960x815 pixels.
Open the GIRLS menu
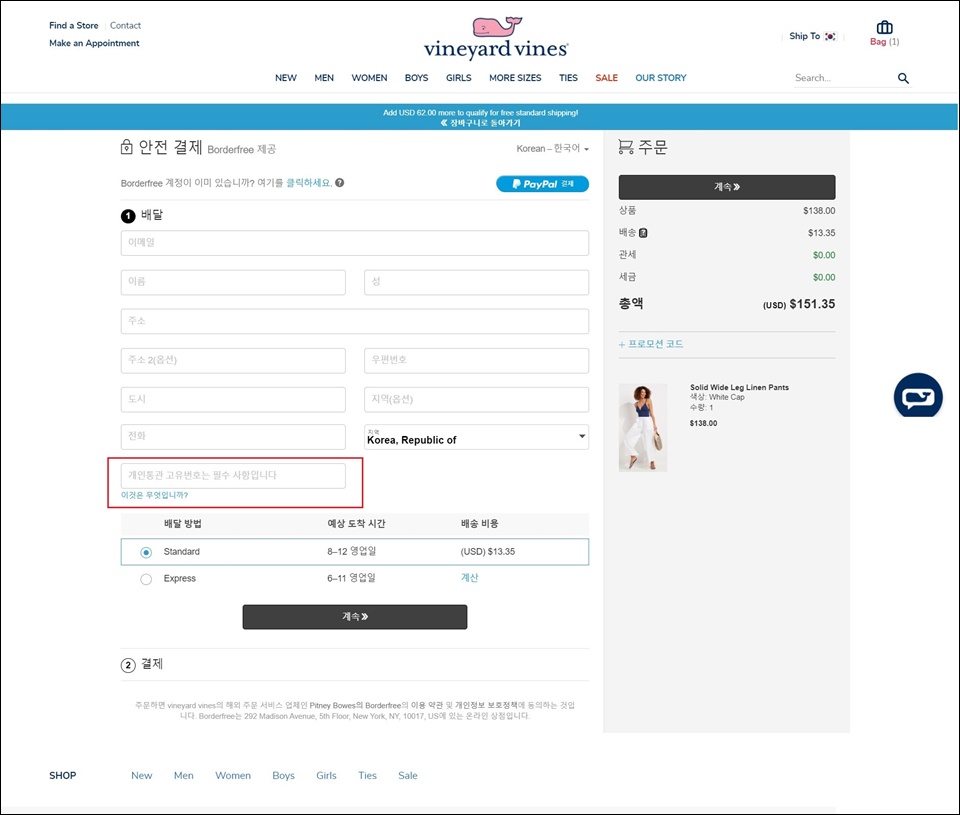[459, 78]
